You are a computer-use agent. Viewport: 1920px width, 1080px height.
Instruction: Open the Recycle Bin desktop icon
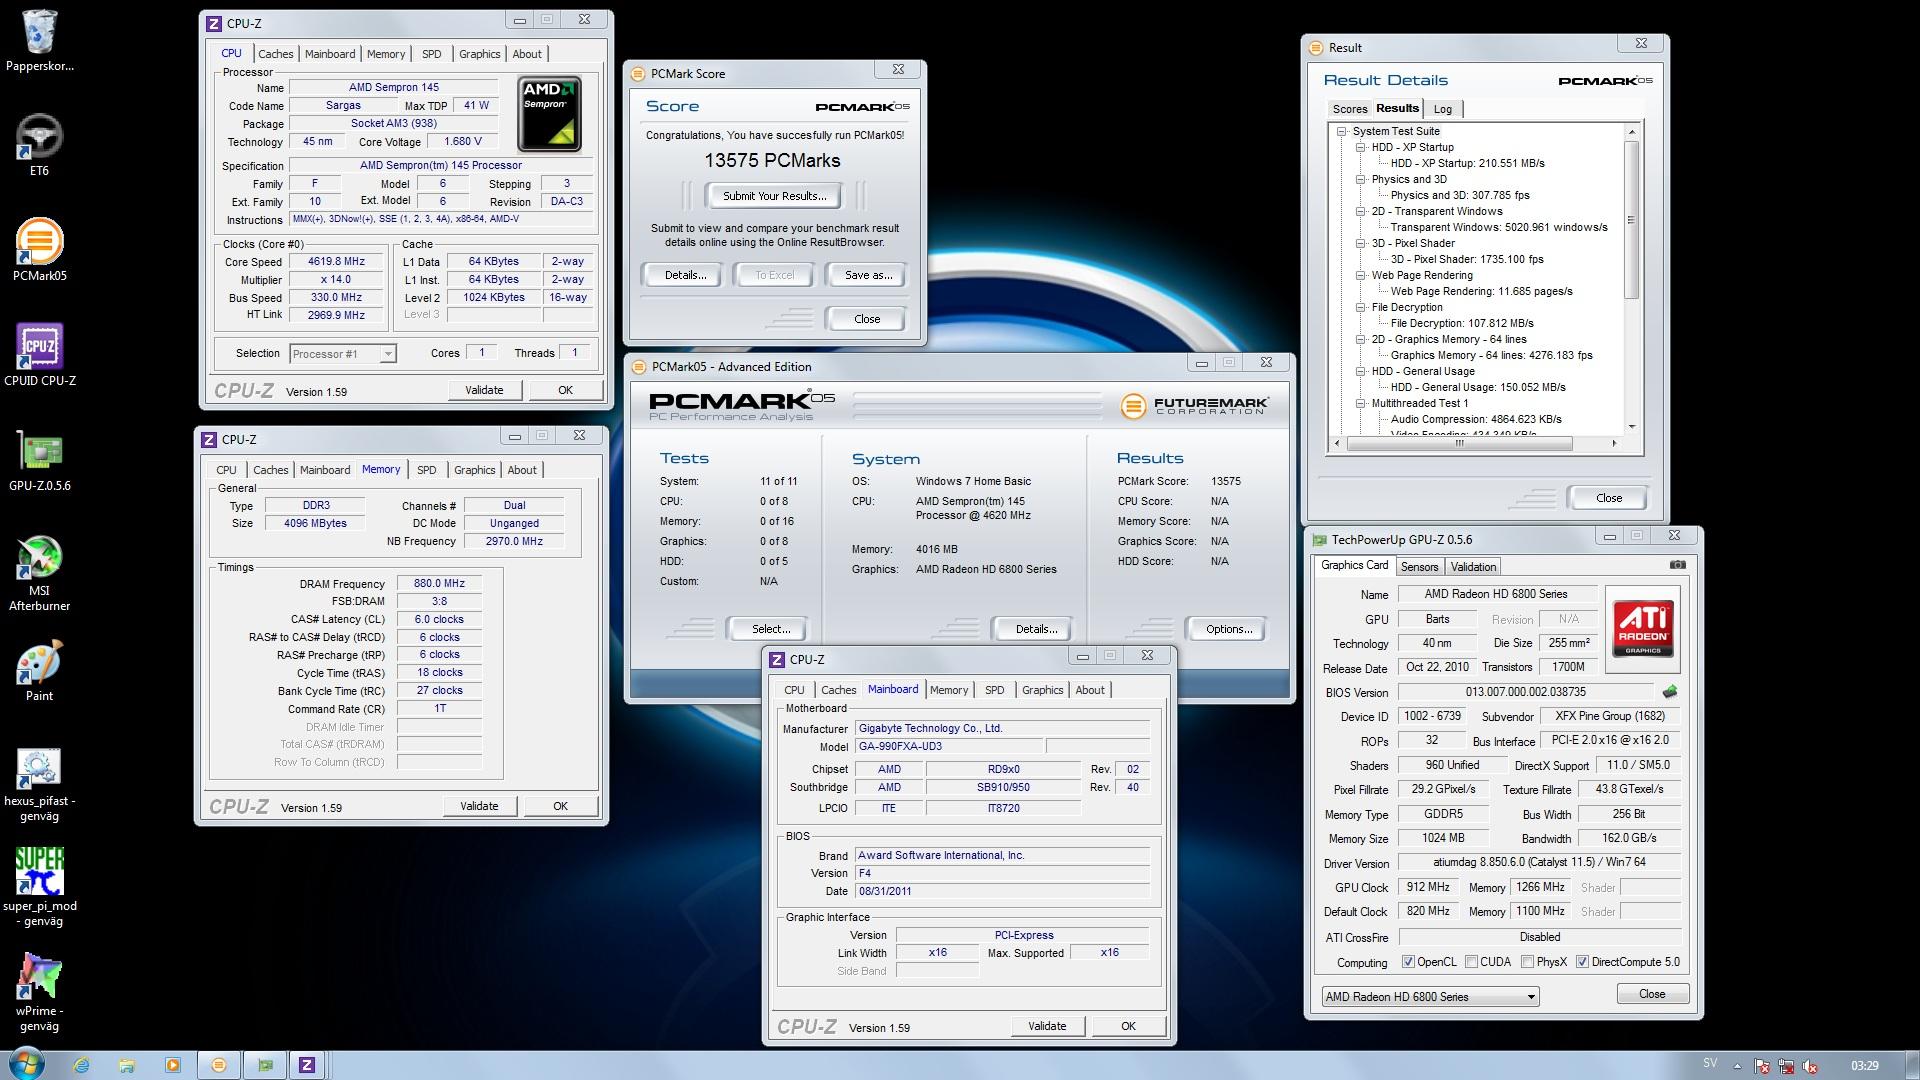pos(40,40)
